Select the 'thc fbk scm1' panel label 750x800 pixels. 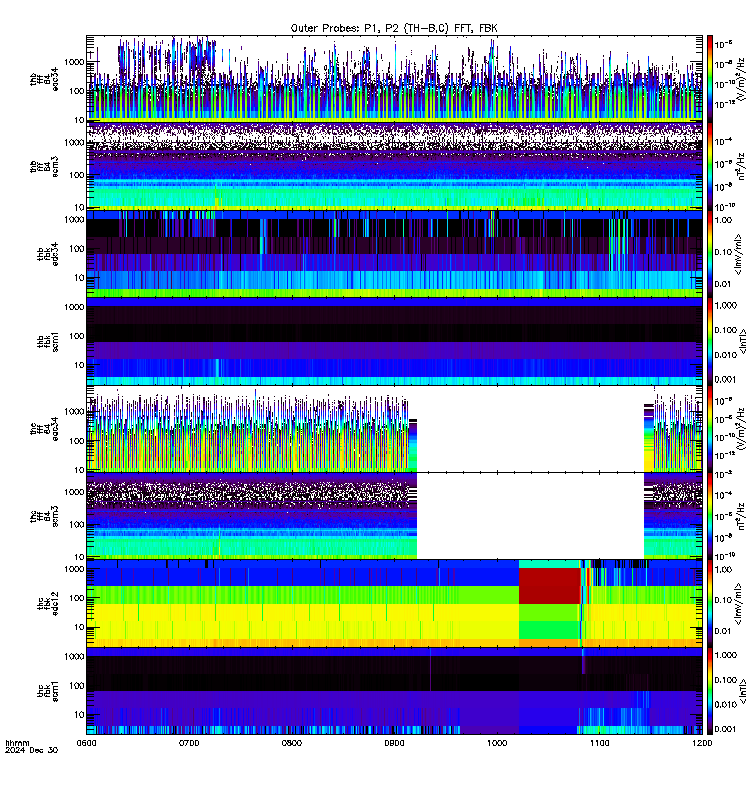pos(48,691)
